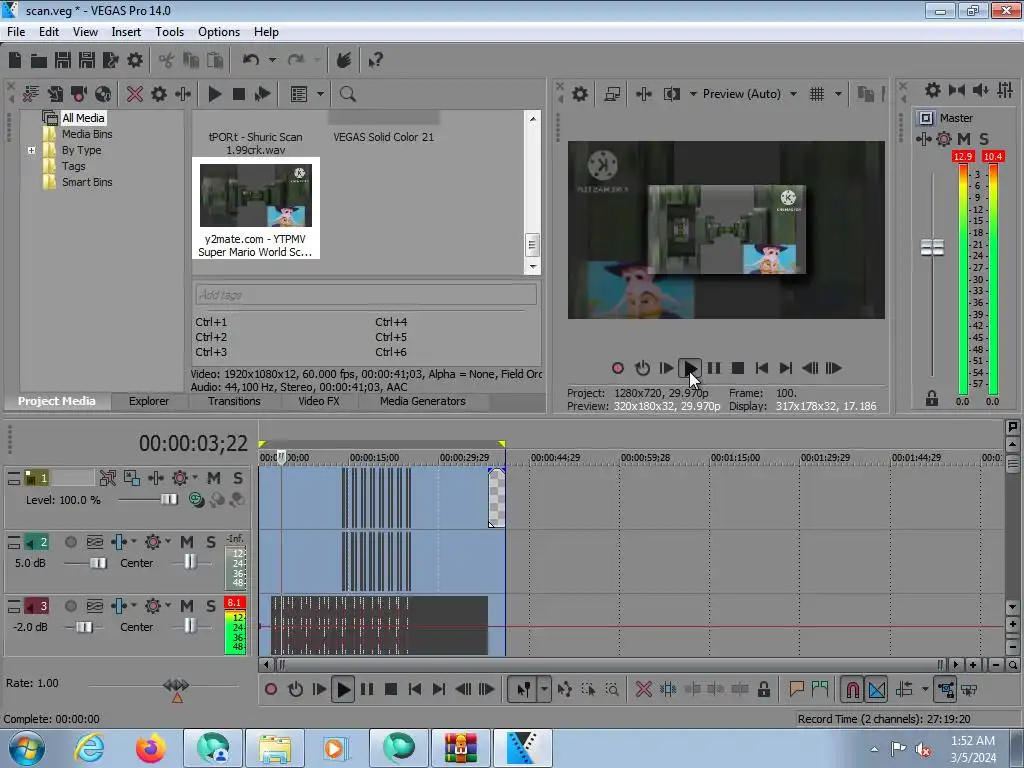Switch to the Video FX tab
Image resolution: width=1024 pixels, height=768 pixels.
tap(319, 401)
